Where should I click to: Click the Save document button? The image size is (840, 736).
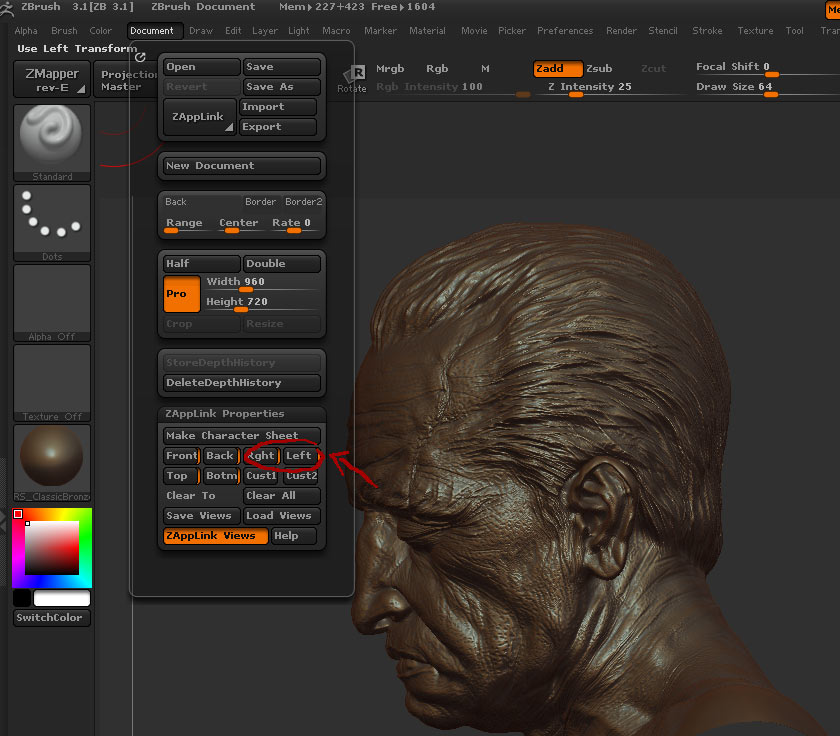[282, 66]
